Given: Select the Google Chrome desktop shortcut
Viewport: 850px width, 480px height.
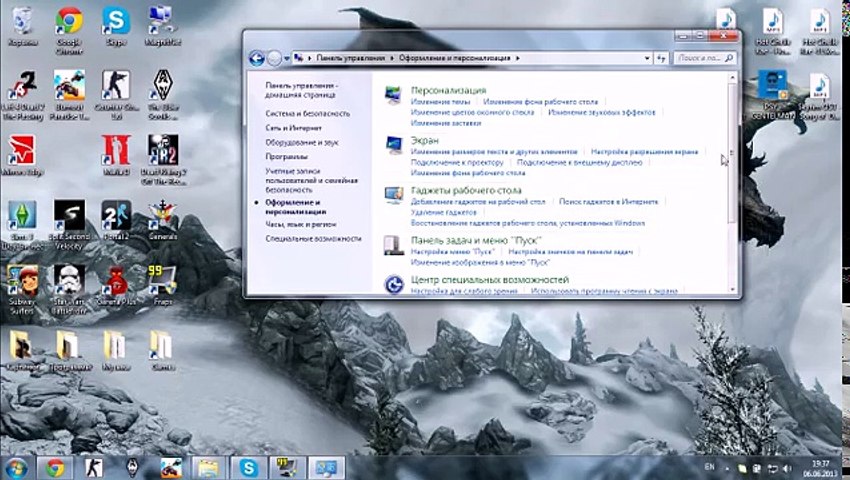Looking at the screenshot, I should (69, 30).
